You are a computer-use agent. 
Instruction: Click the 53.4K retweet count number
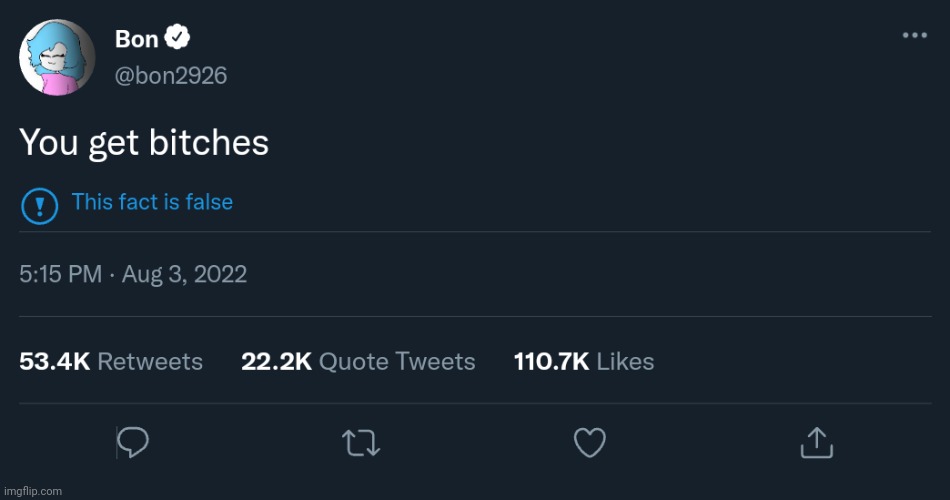(55, 361)
